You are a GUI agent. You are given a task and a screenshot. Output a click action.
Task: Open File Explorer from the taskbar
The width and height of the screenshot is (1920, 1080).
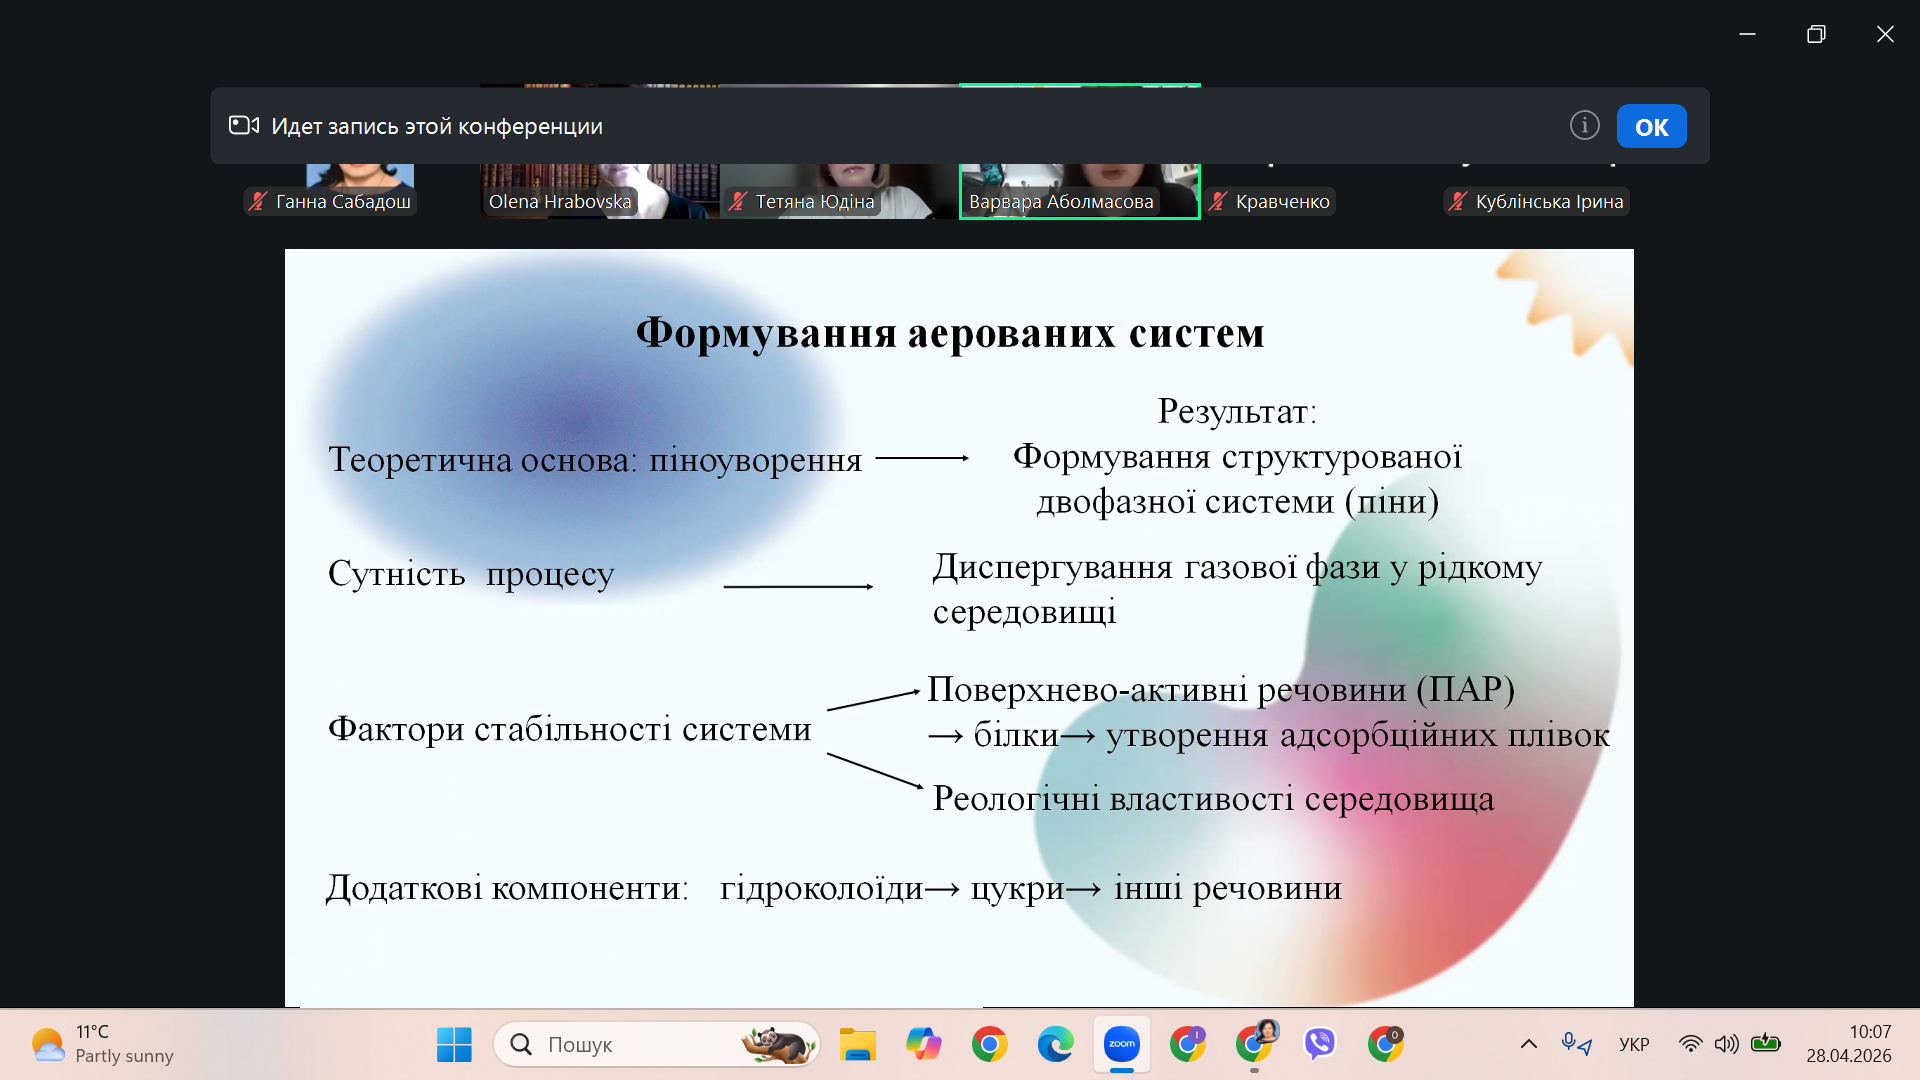point(857,1045)
